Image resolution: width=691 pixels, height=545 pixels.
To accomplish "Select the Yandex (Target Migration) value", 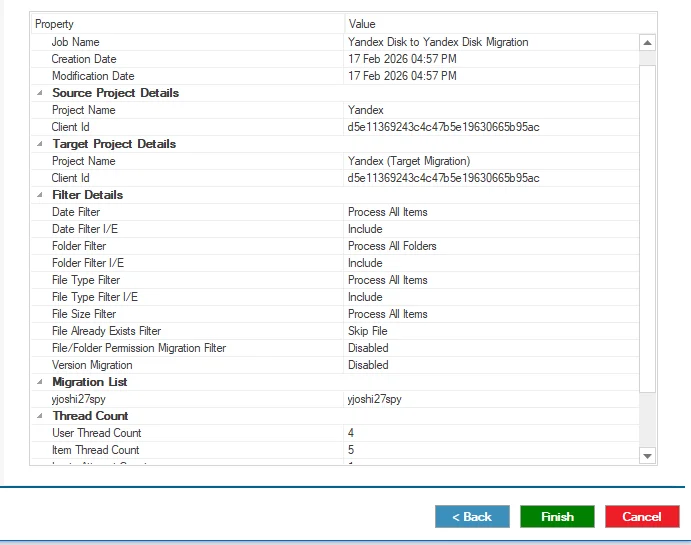I will (409, 161).
